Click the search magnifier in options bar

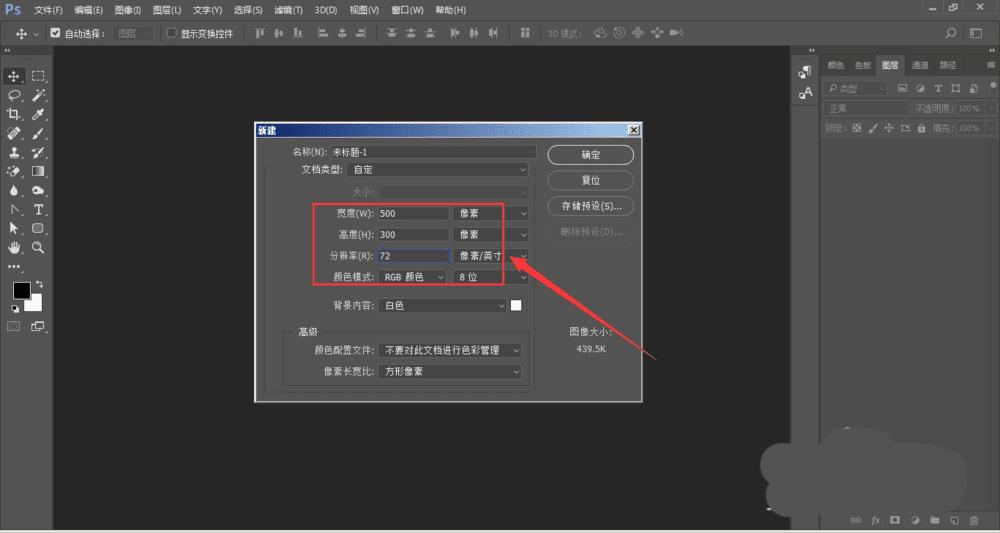(950, 33)
